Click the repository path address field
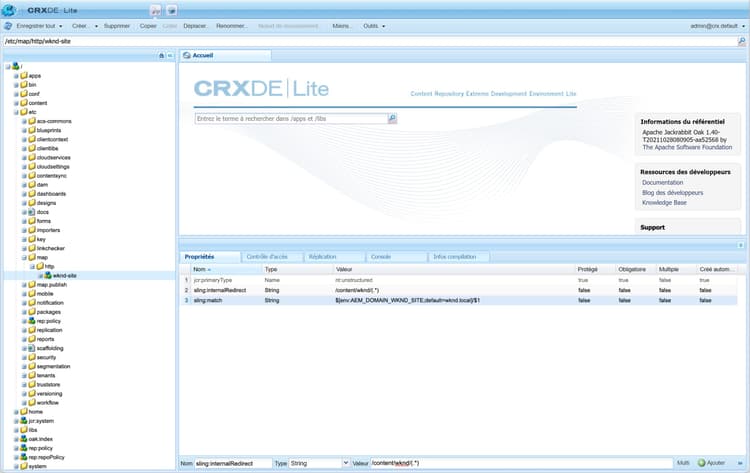This screenshot has width=750, height=473. point(369,42)
